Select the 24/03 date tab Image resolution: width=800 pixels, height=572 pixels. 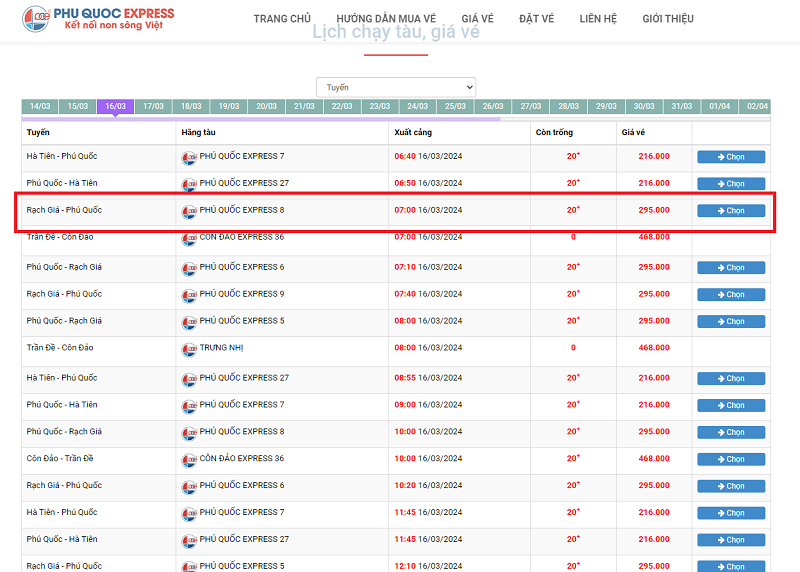(x=418, y=106)
